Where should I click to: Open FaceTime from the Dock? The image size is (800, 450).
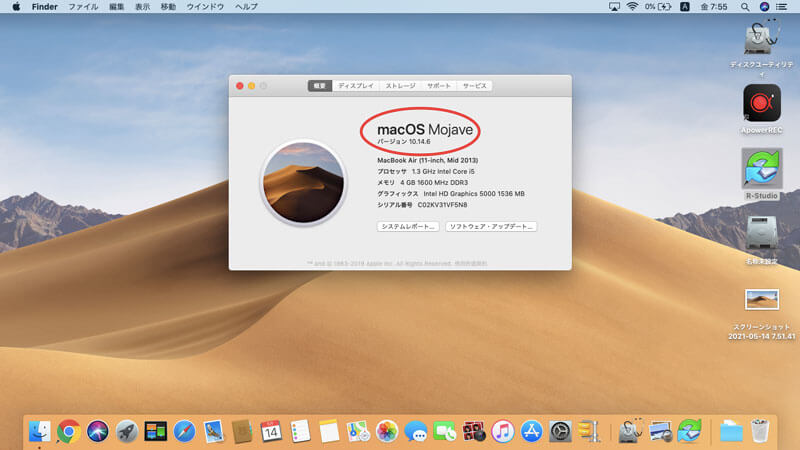[444, 432]
